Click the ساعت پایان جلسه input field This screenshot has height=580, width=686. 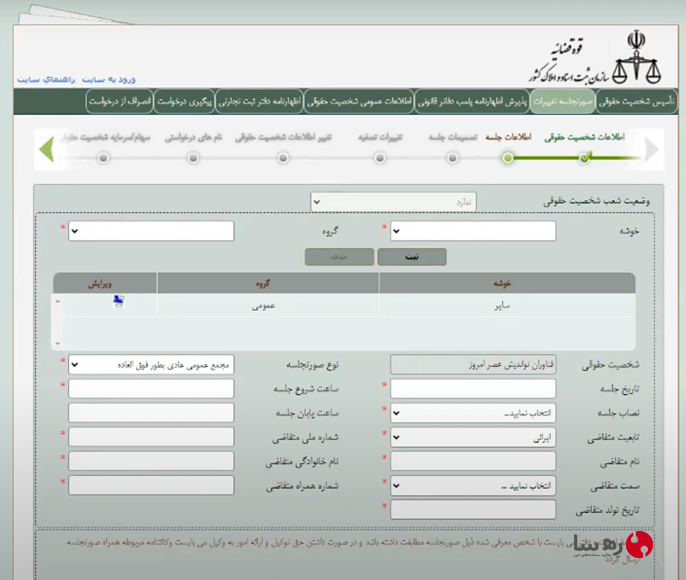coord(151,413)
